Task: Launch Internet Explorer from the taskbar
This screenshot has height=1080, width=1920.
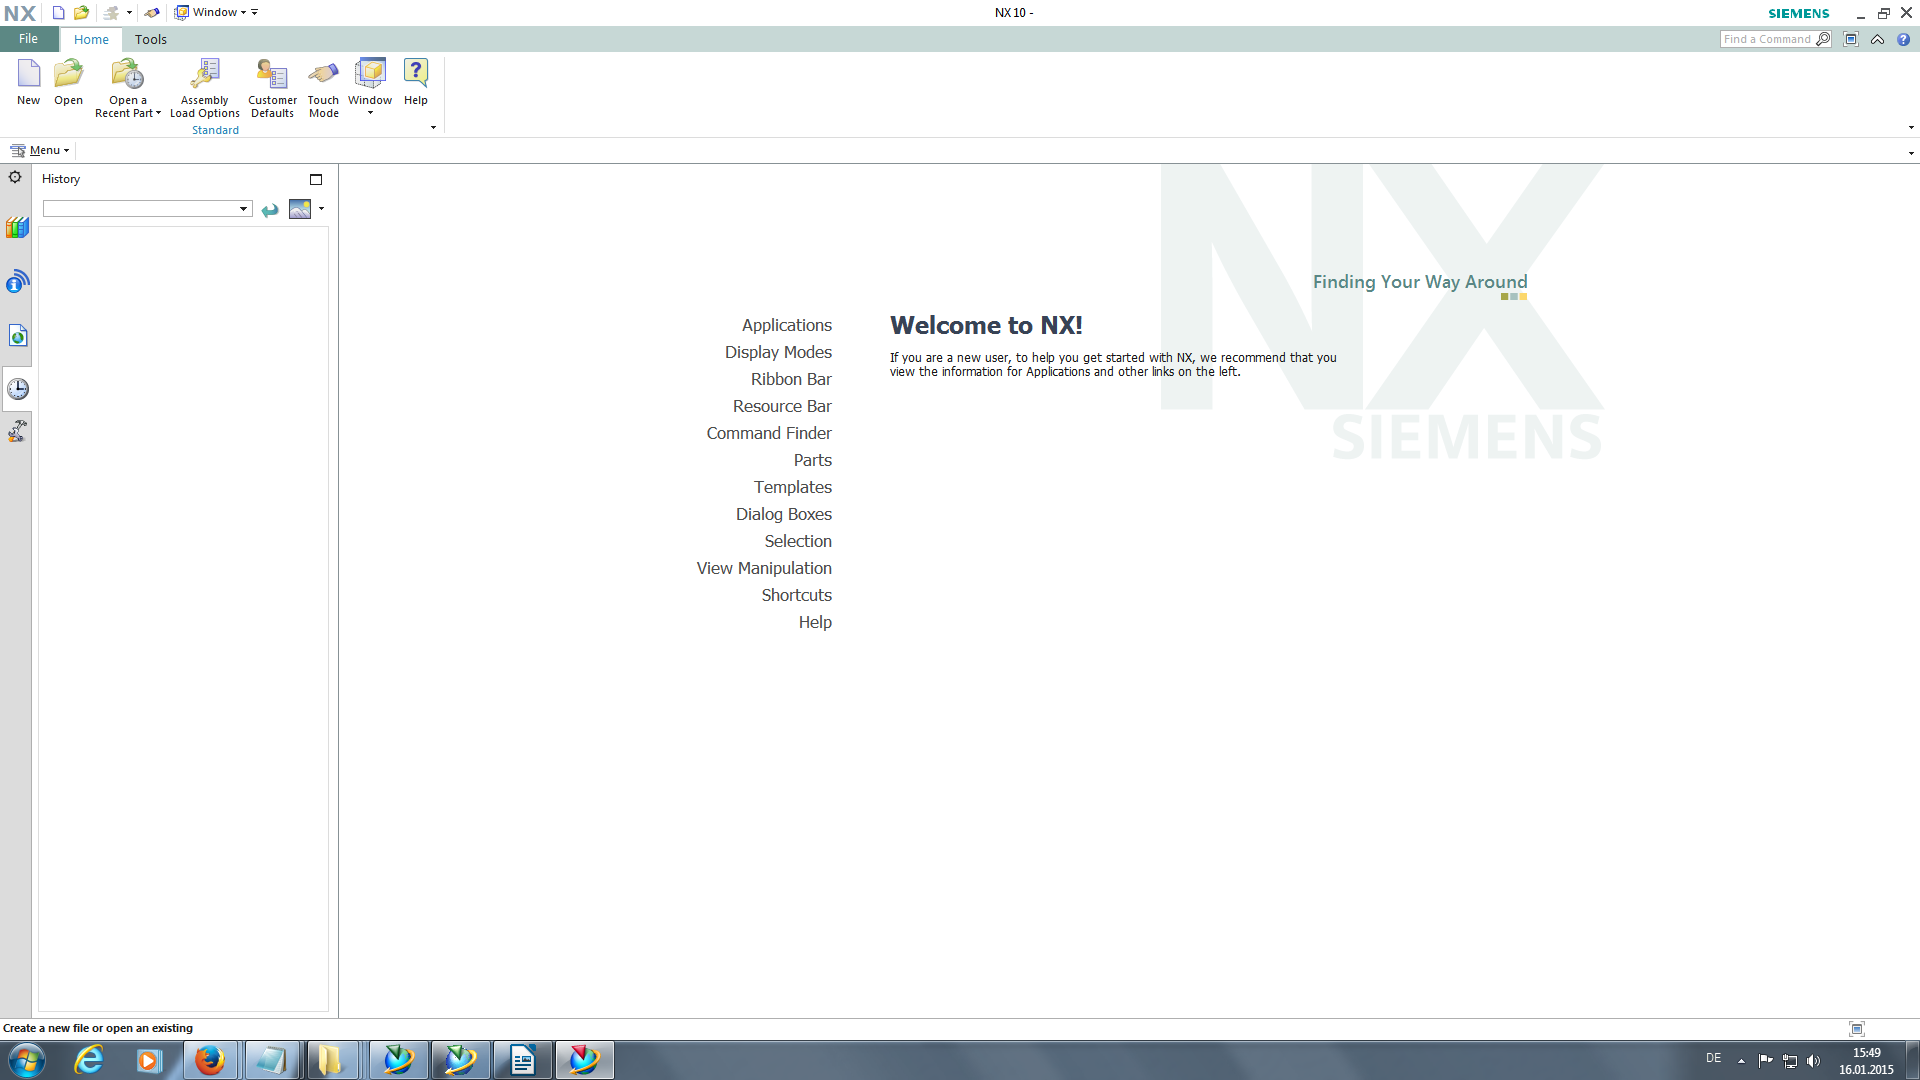Action: (89, 1060)
